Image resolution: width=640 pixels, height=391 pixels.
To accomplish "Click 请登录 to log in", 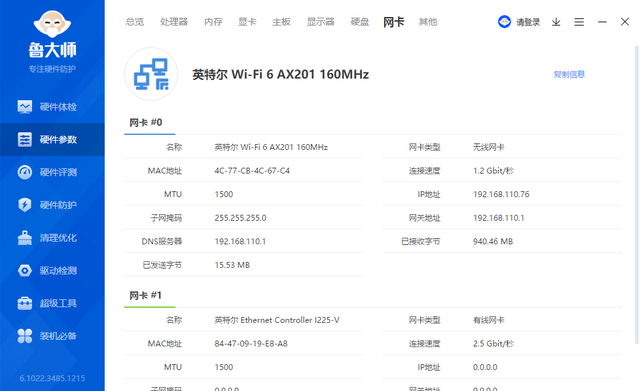I will (x=528, y=22).
